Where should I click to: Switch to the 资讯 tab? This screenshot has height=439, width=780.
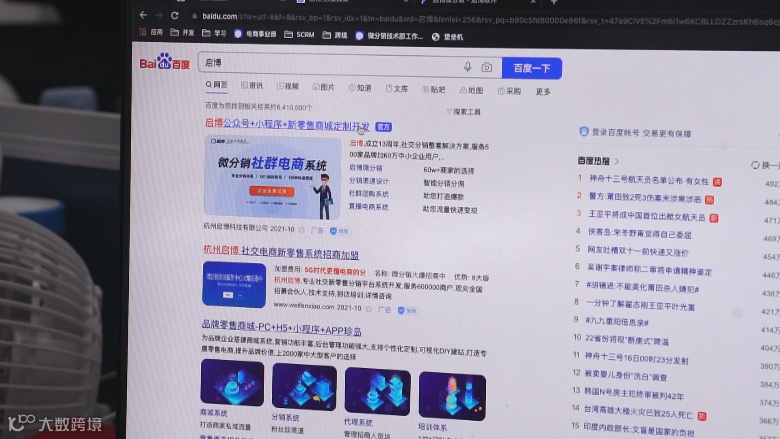pos(252,86)
